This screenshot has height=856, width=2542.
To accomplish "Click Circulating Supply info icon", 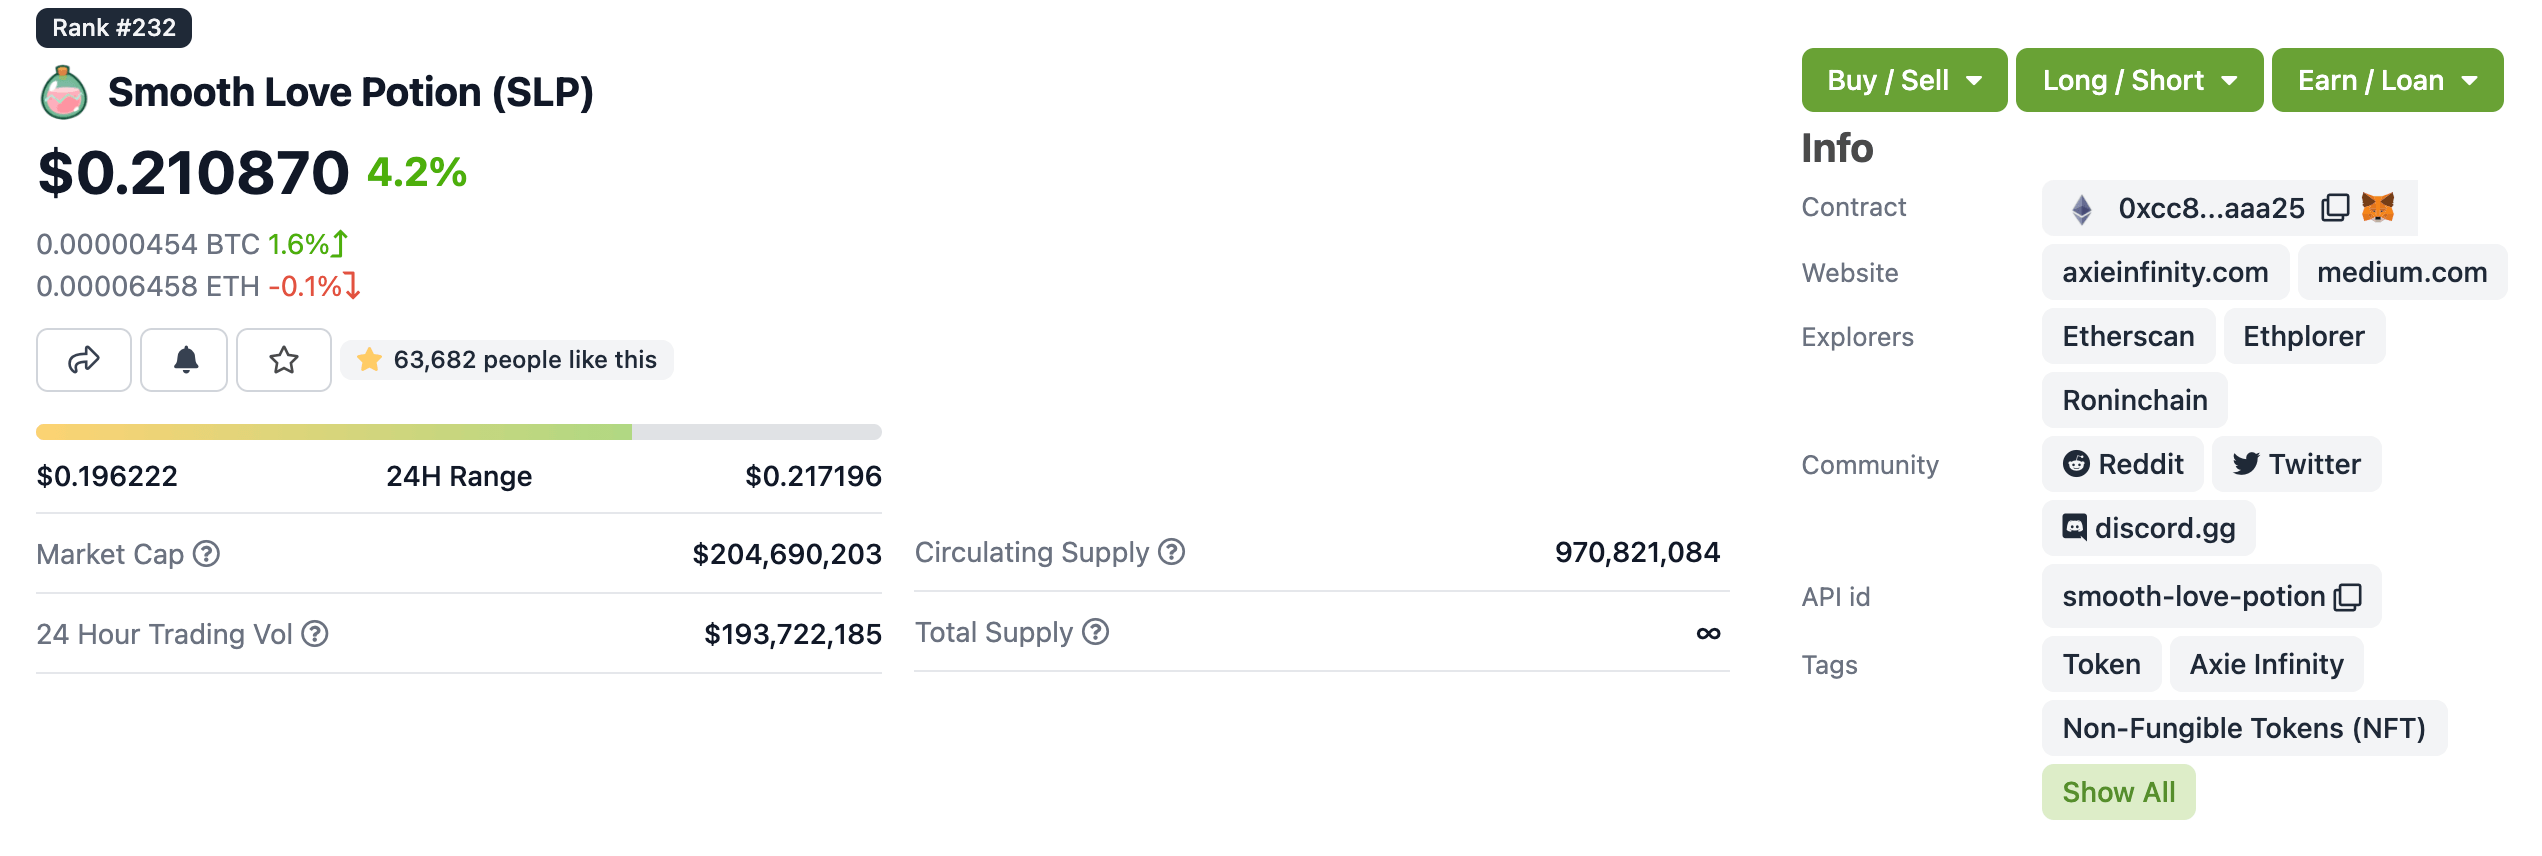I will point(1172,552).
